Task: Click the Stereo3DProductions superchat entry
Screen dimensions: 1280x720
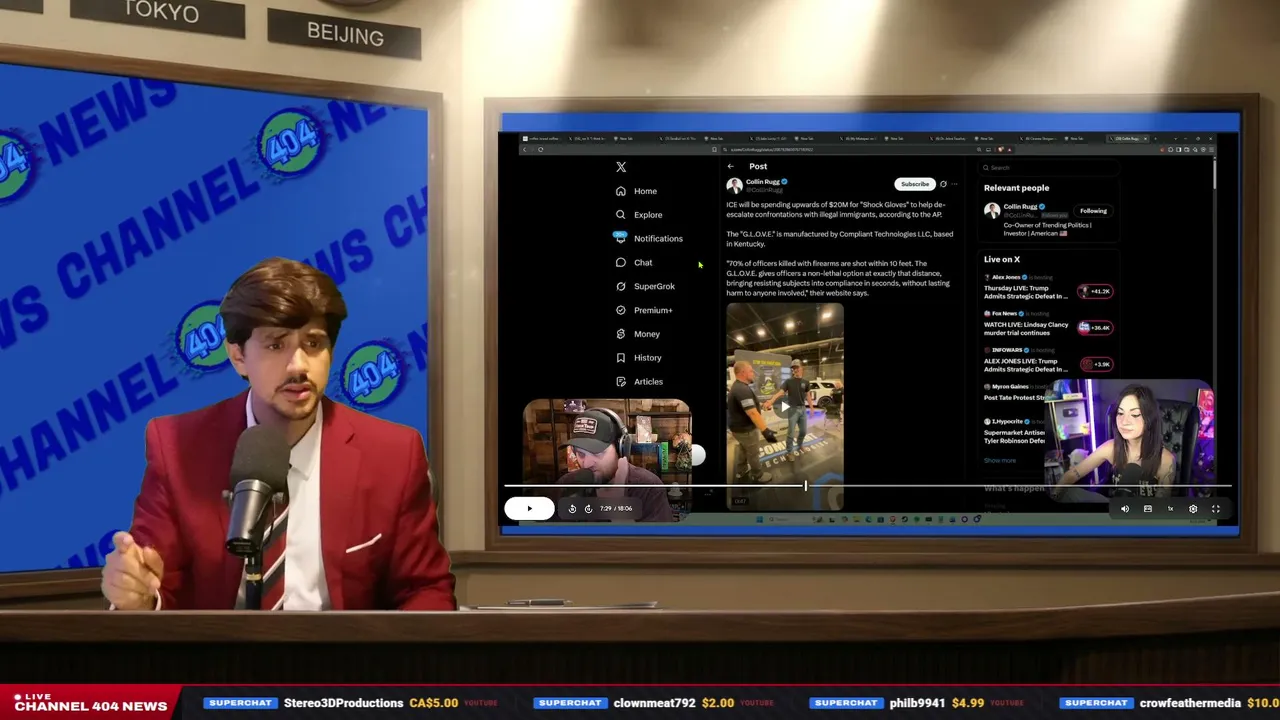Action: click(x=351, y=703)
